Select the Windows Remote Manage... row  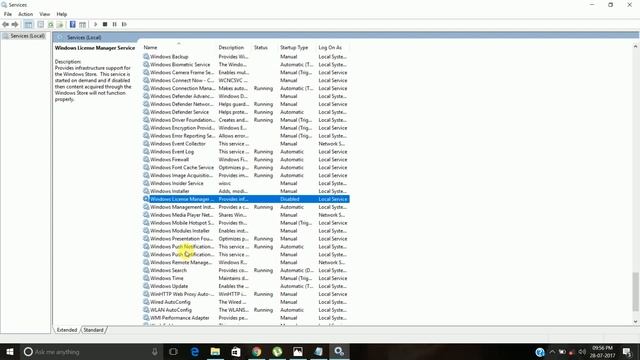[246, 262]
